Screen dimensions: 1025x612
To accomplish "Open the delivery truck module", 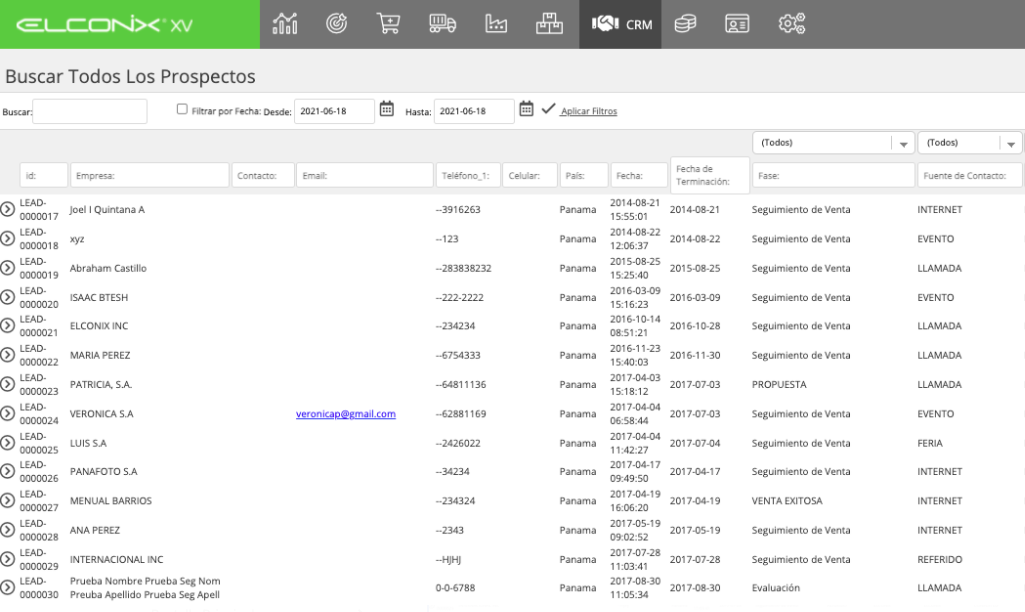I will (443, 24).
